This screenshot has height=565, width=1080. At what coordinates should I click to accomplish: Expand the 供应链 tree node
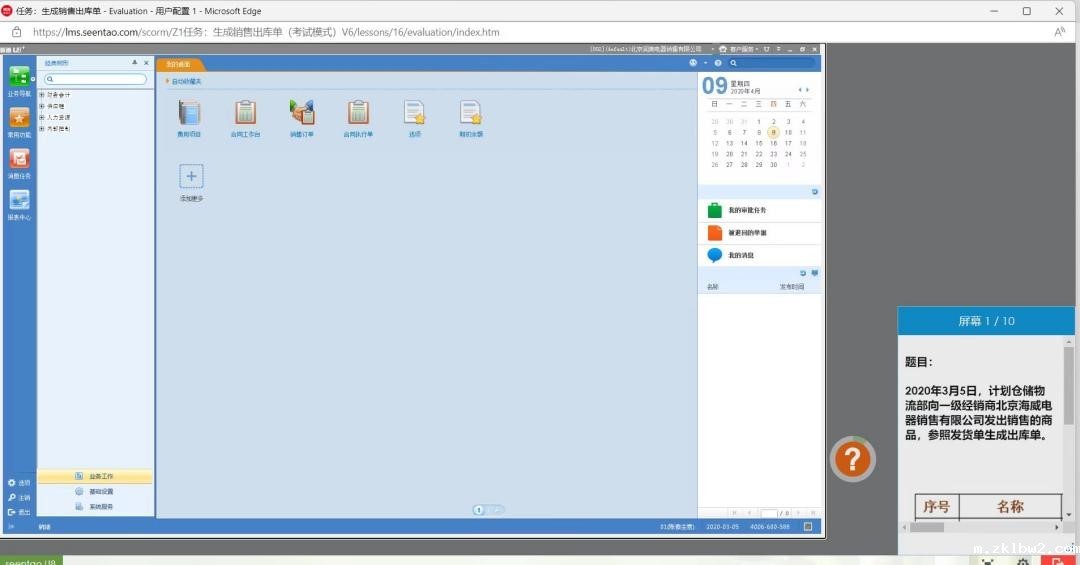click(x=41, y=106)
